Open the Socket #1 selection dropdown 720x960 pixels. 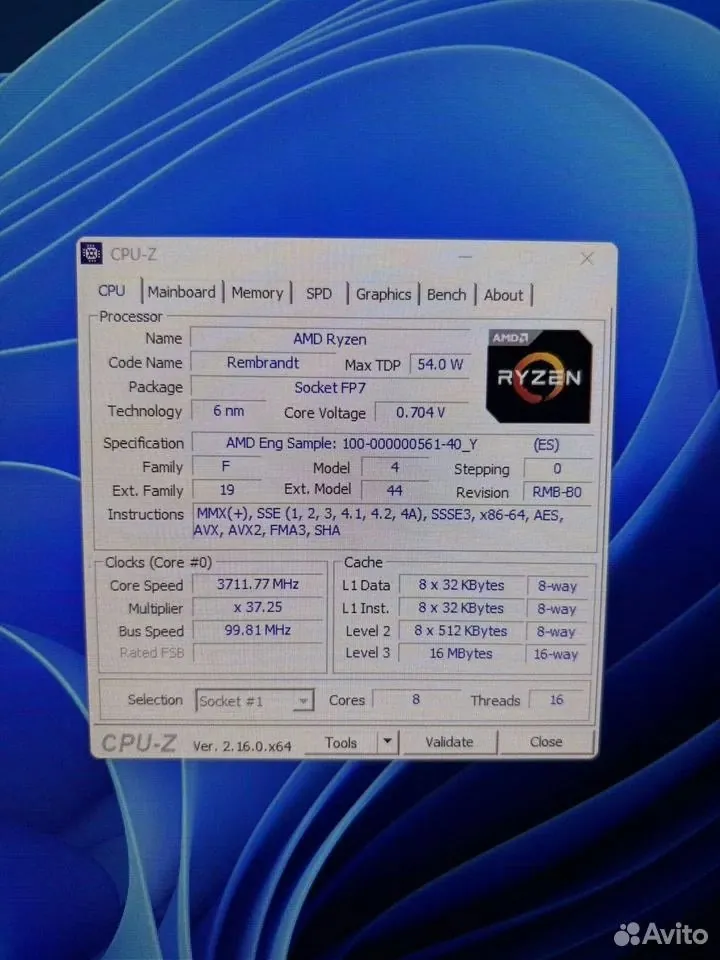pos(254,700)
